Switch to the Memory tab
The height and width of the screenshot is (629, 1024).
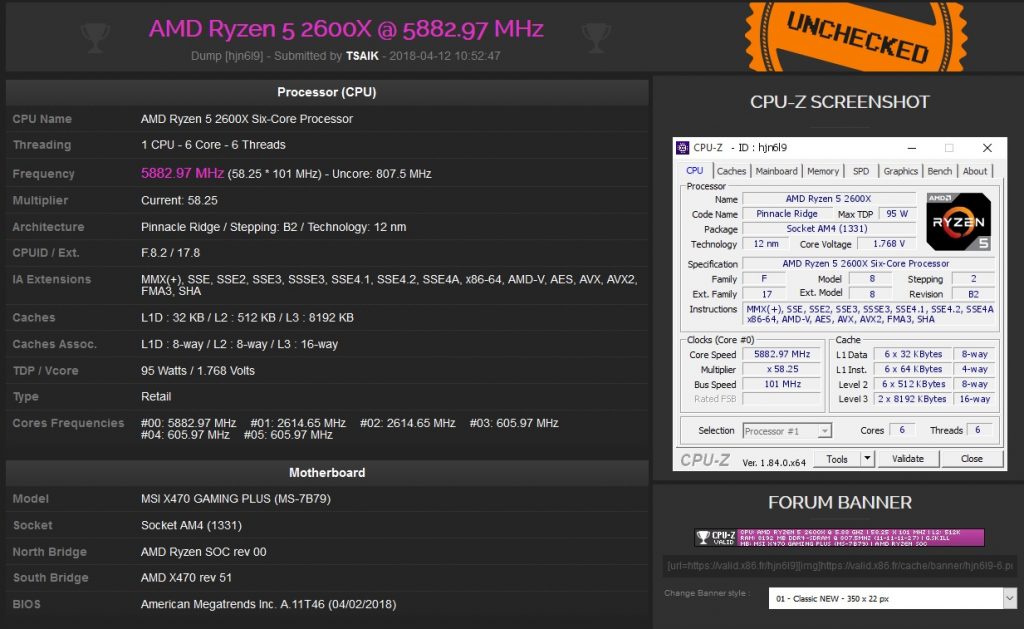823,170
